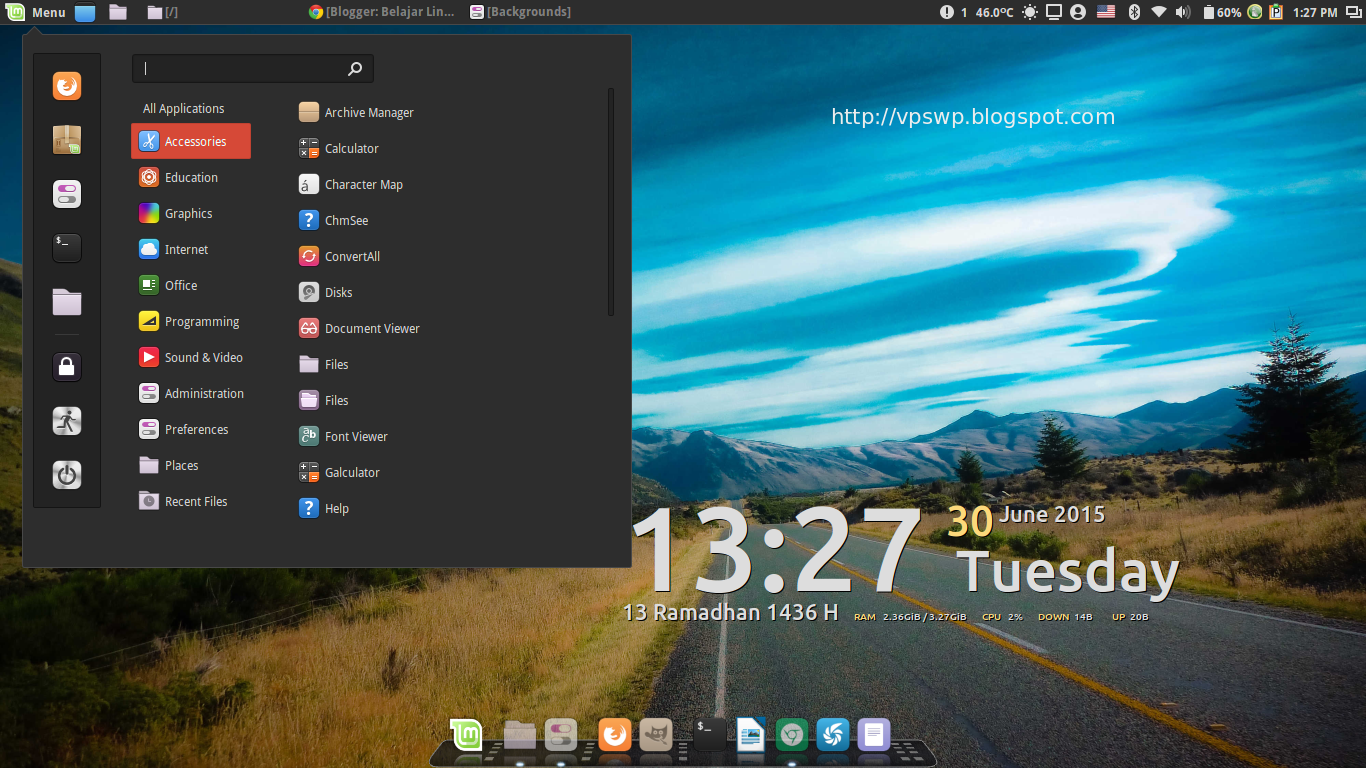Open Terminal from the menu sidebar
The width and height of the screenshot is (1366, 768).
tap(66, 248)
